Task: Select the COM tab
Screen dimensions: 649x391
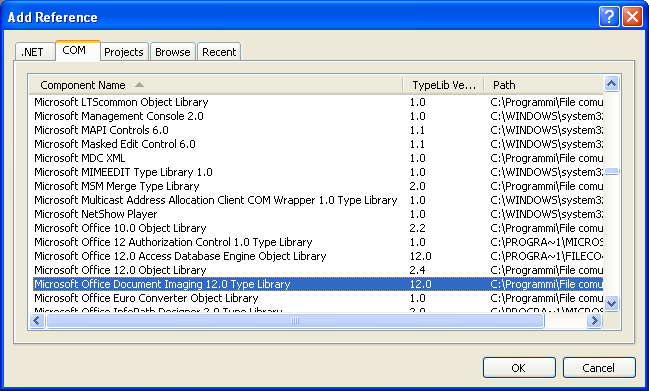Action: tap(77, 50)
